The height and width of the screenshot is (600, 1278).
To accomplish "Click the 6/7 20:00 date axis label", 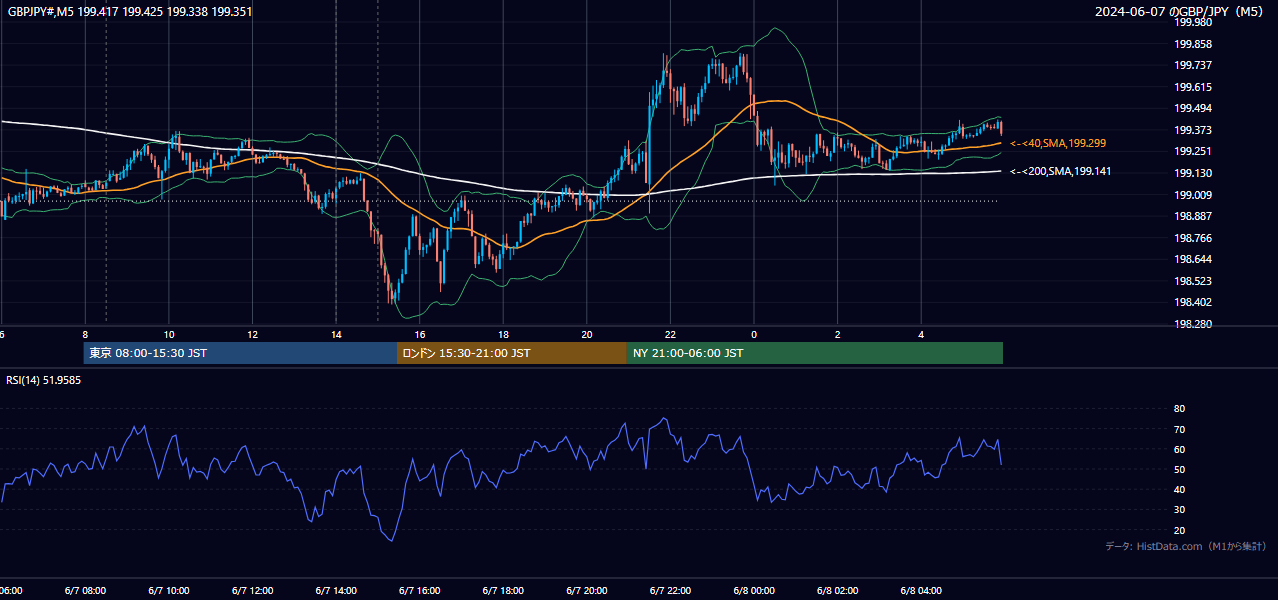I will (587, 591).
